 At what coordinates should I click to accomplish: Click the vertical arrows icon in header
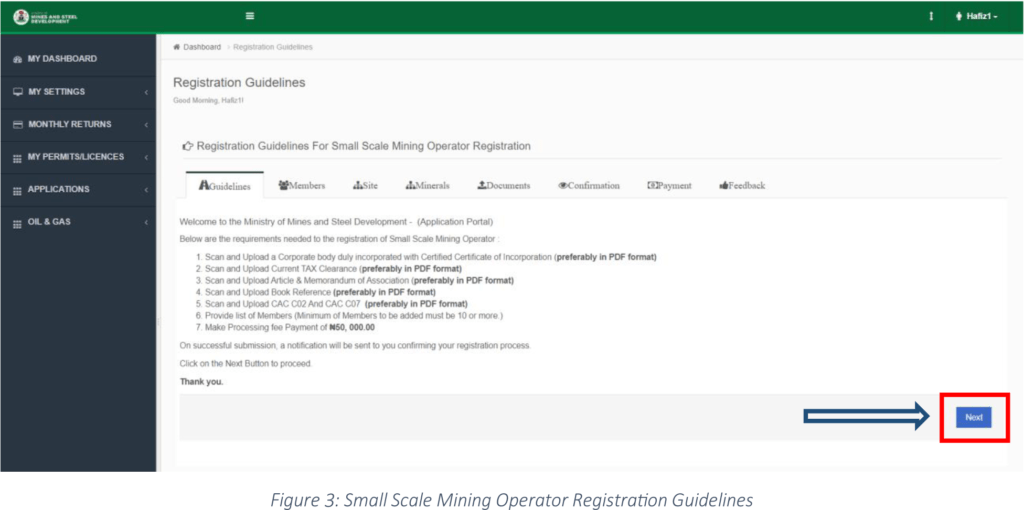931,16
